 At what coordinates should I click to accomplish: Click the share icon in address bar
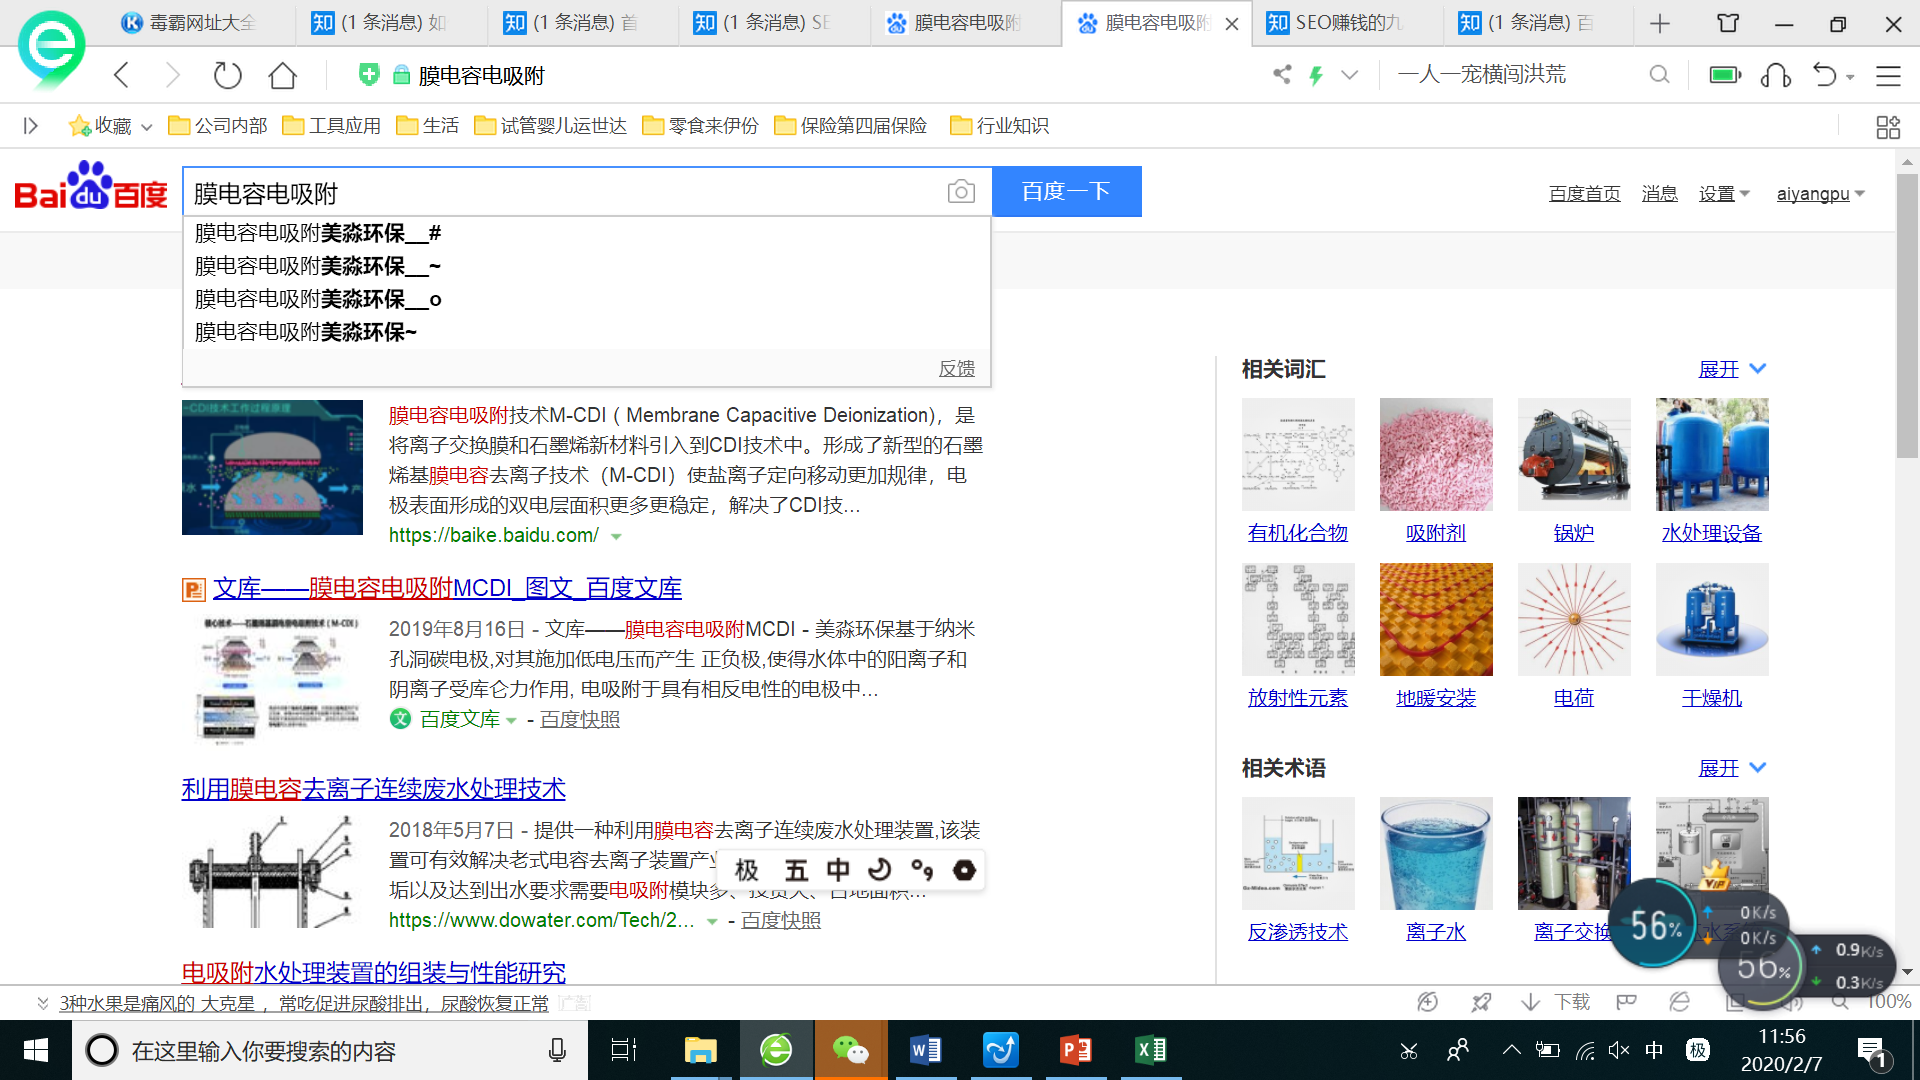[1282, 74]
